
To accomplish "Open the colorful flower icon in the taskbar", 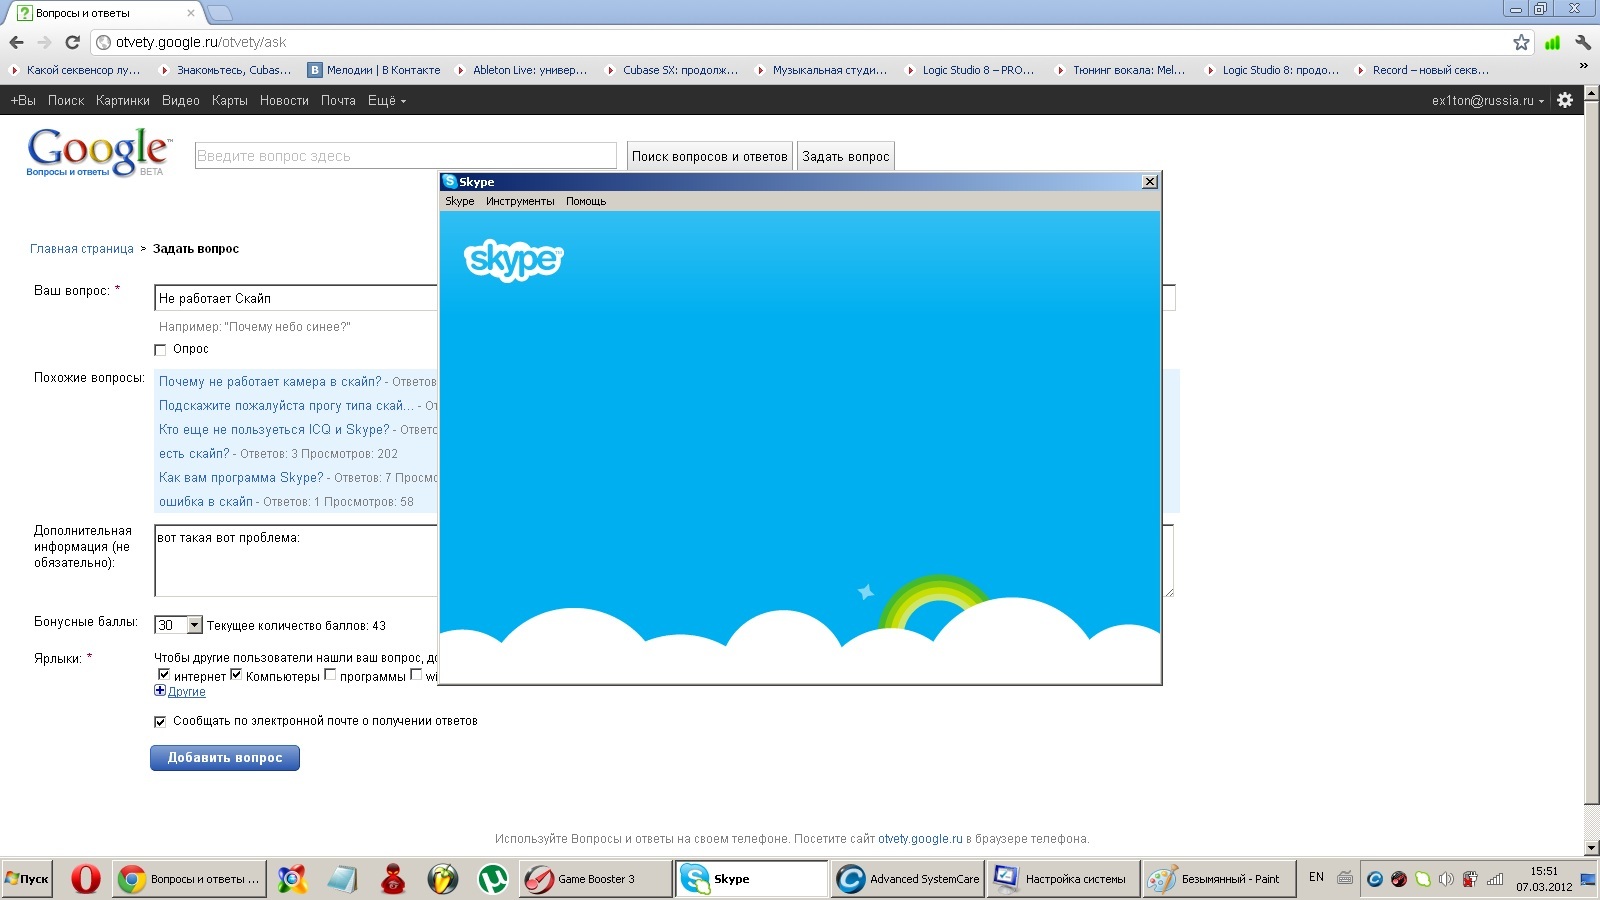I will (x=292, y=879).
